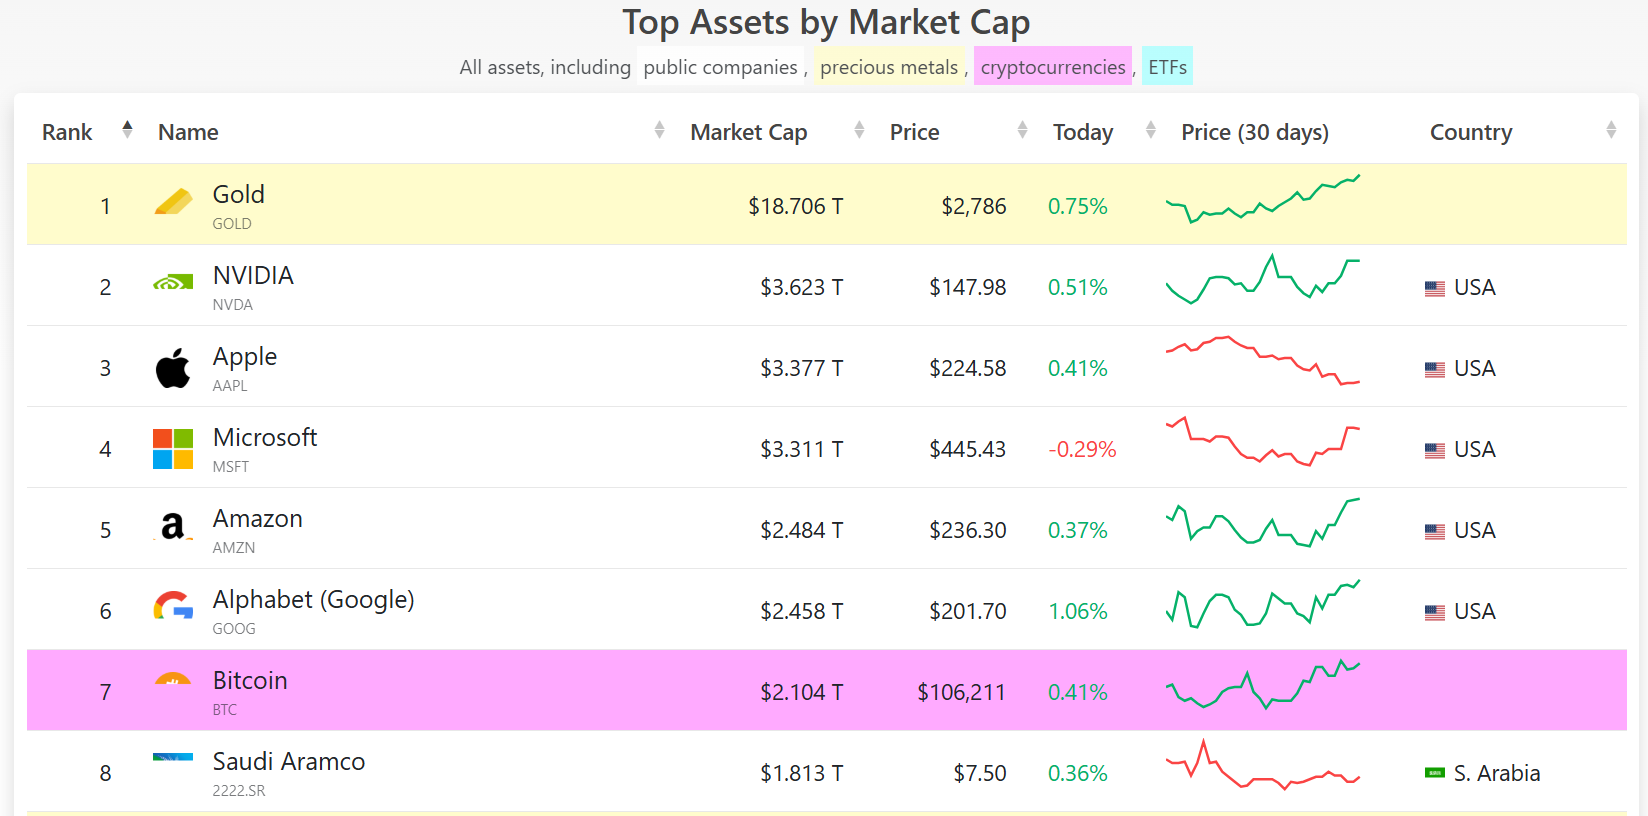The height and width of the screenshot is (816, 1648).
Task: Click the Amazon logo icon
Action: [x=173, y=526]
